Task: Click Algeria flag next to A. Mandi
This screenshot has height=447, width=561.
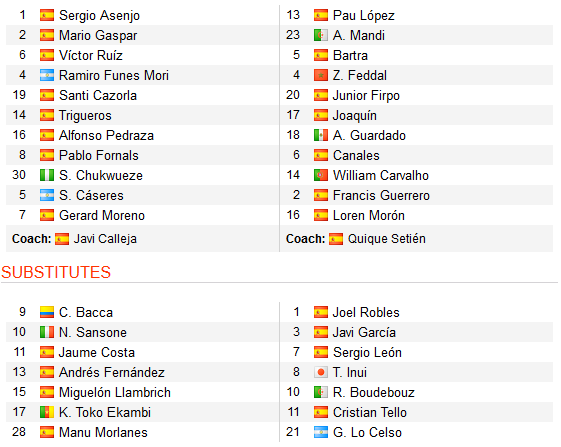Action: coord(321,35)
